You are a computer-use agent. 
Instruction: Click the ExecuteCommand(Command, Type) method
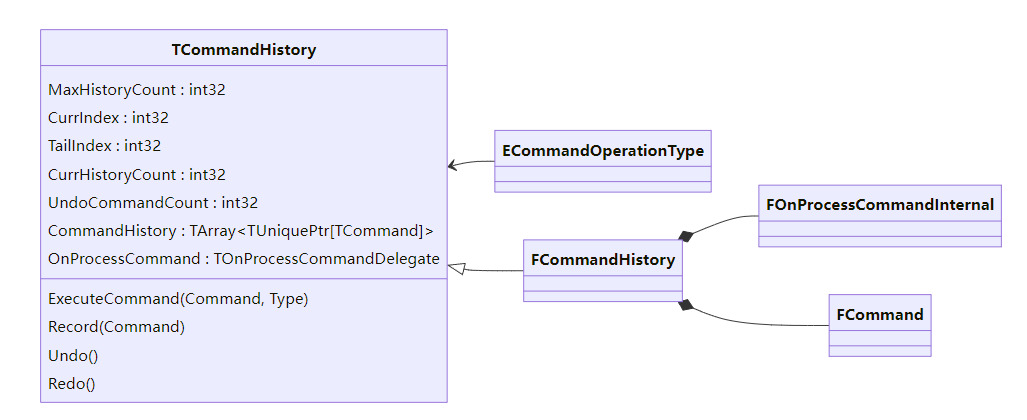point(178,298)
